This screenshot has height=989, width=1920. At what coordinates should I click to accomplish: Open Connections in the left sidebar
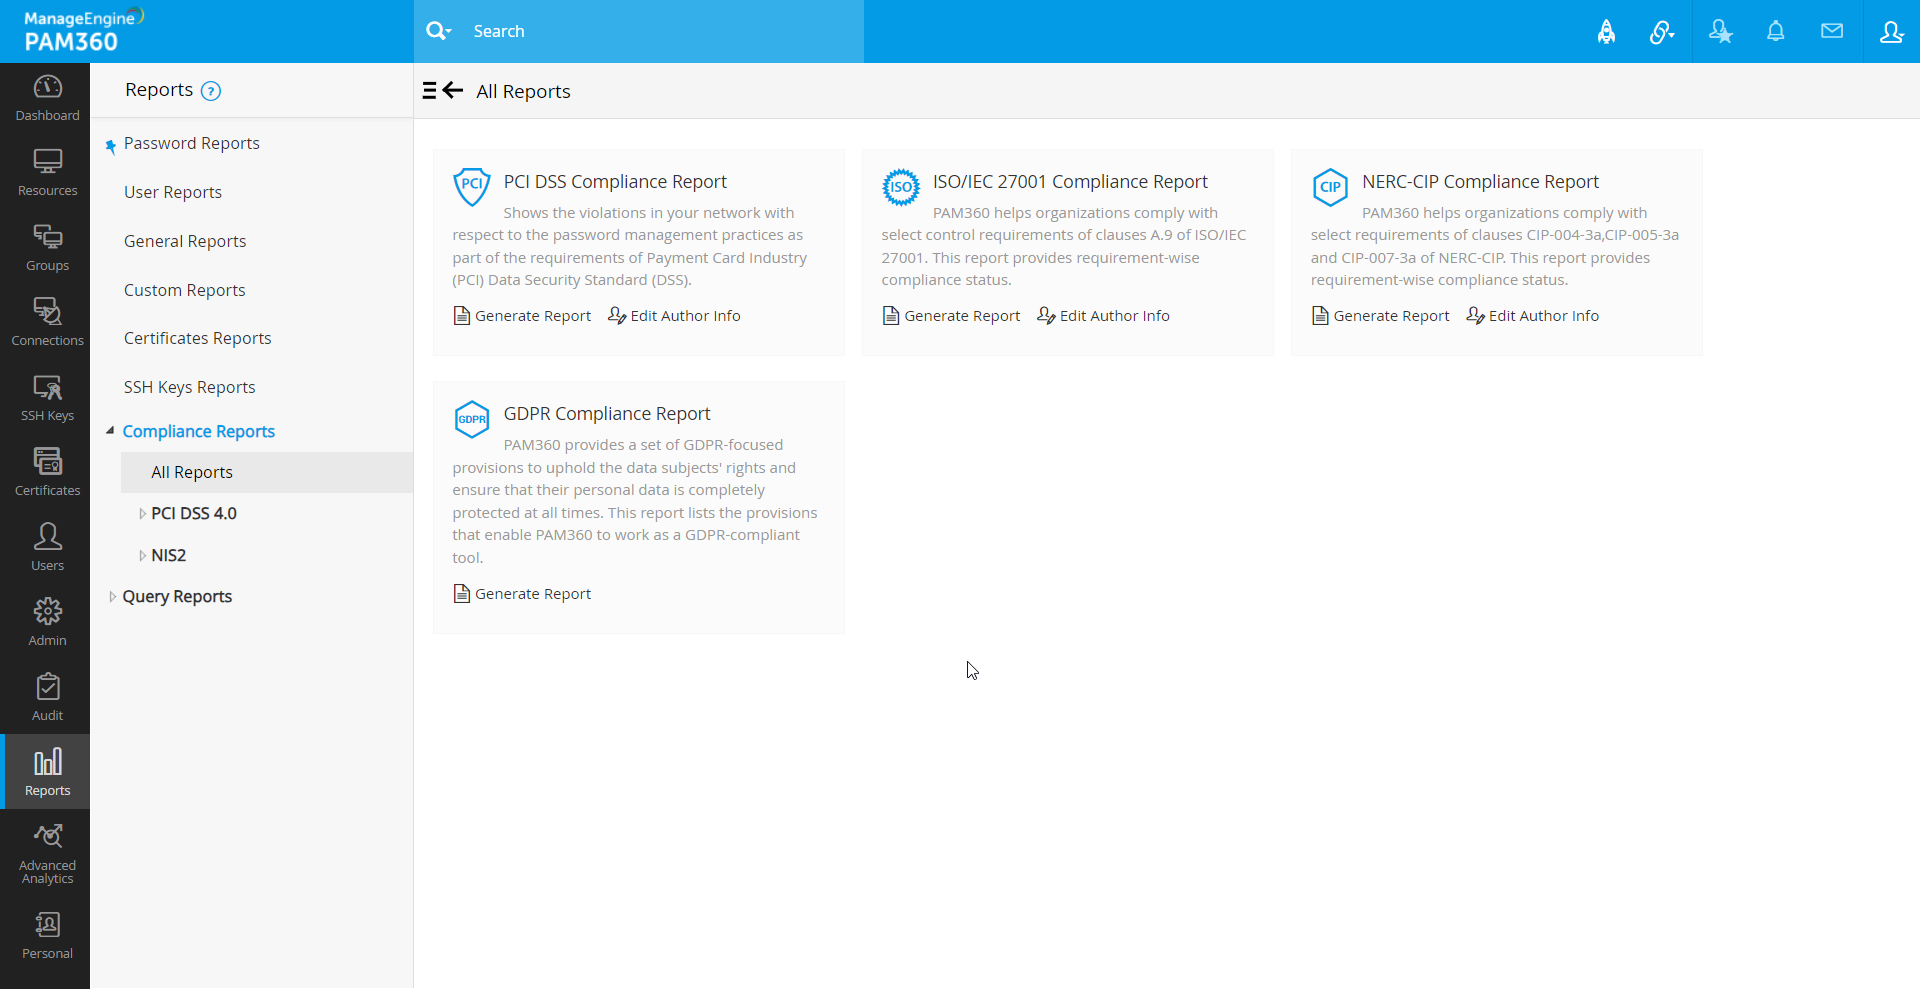click(x=47, y=324)
